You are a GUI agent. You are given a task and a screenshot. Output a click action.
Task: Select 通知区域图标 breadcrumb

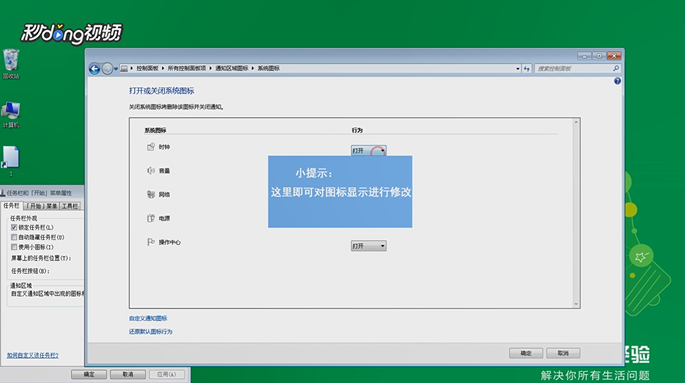[232, 69]
